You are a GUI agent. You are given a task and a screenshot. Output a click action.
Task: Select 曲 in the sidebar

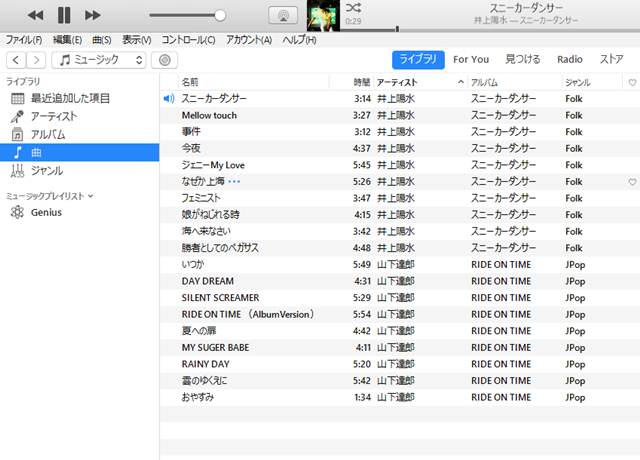pyautogui.click(x=80, y=152)
